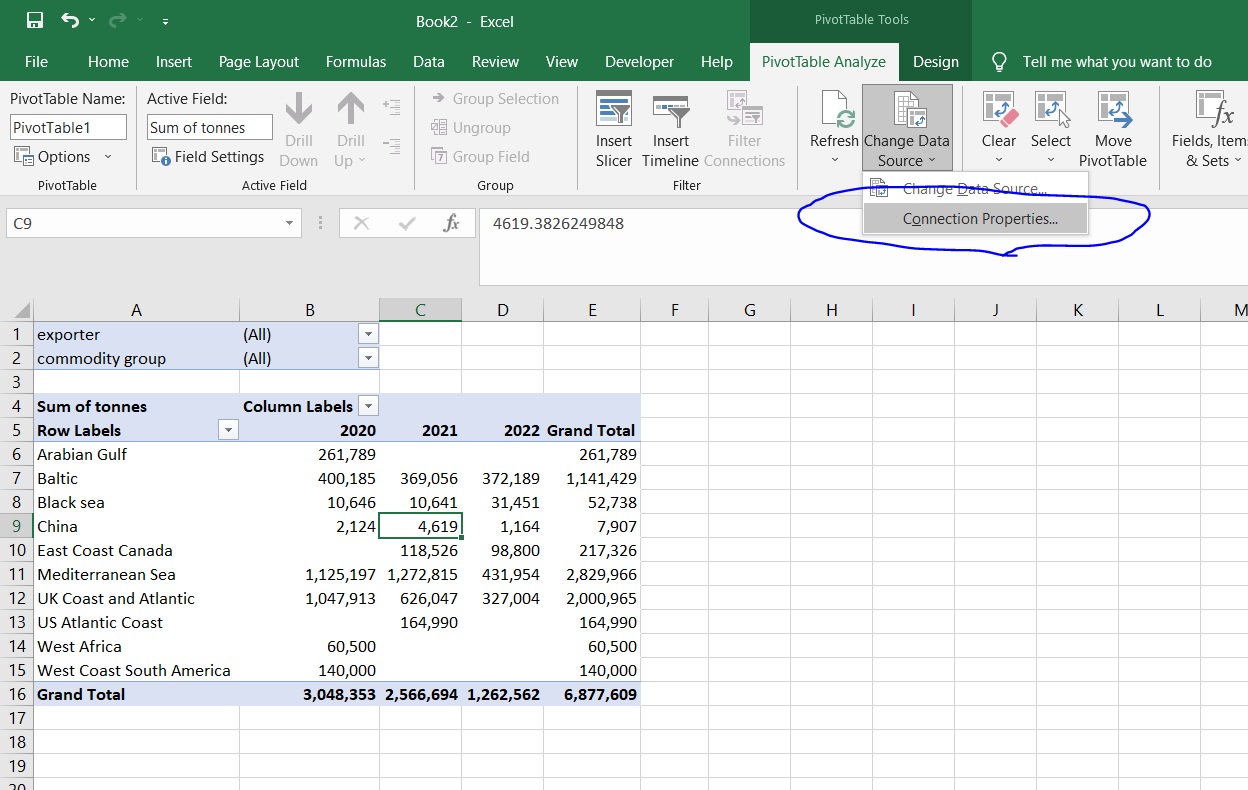Click the insert function fx icon
The height and width of the screenshot is (790, 1248).
tap(451, 224)
